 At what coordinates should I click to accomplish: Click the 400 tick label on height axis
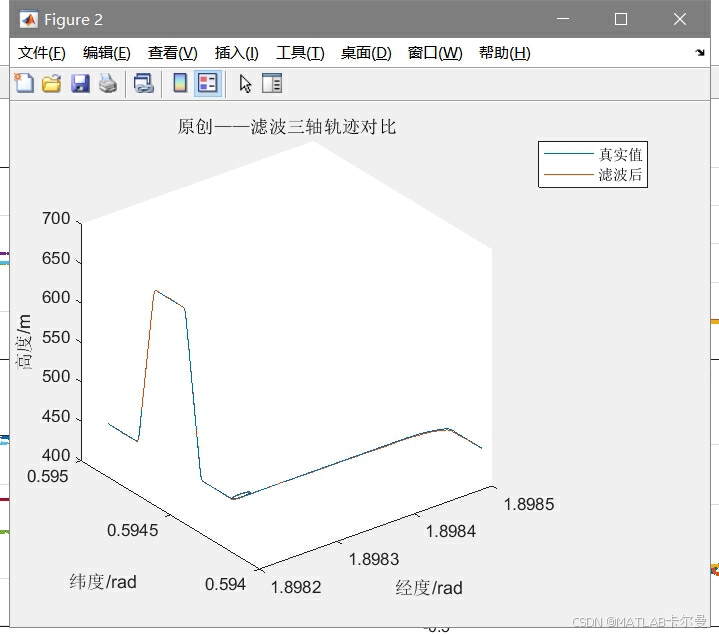point(56,455)
